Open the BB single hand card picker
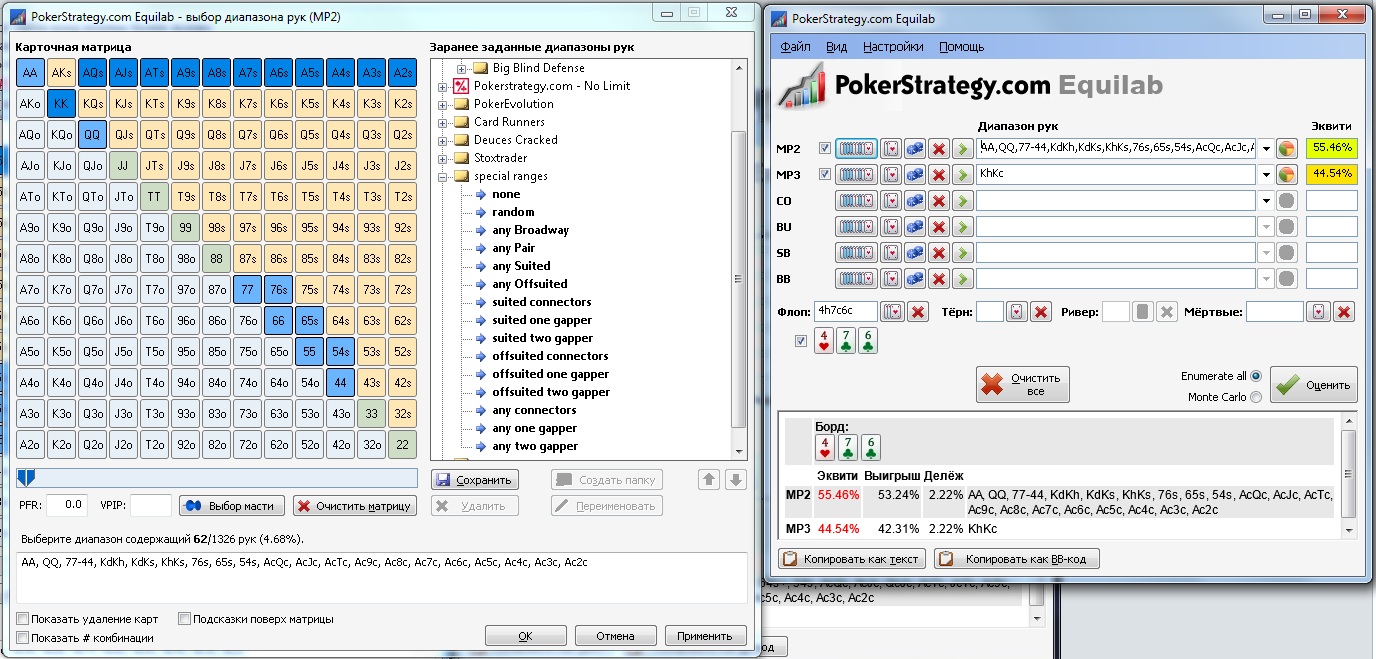 point(890,279)
